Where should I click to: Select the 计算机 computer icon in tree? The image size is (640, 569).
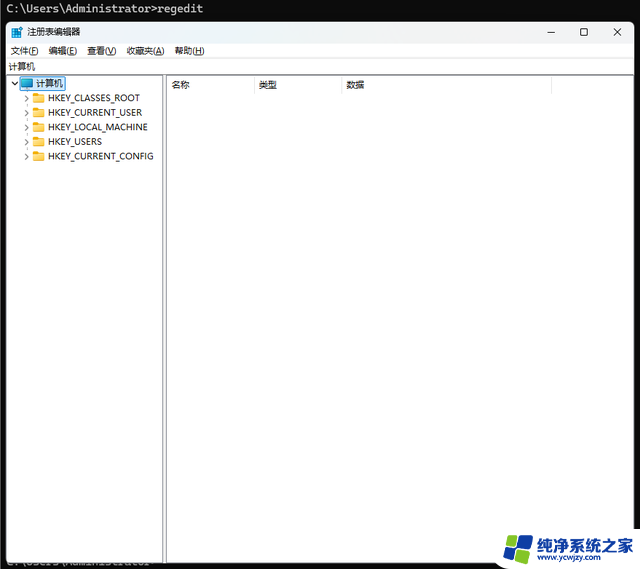27,83
